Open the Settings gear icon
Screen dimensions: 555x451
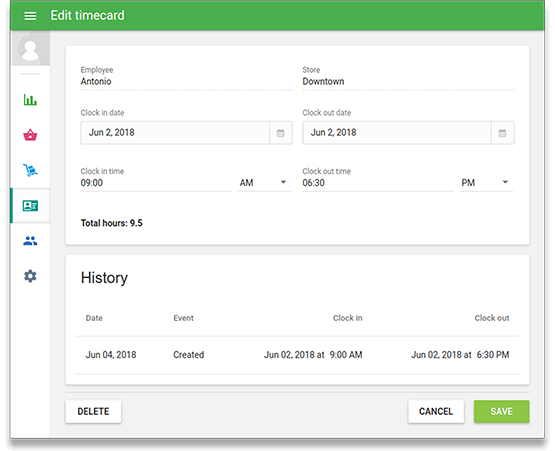(30, 276)
